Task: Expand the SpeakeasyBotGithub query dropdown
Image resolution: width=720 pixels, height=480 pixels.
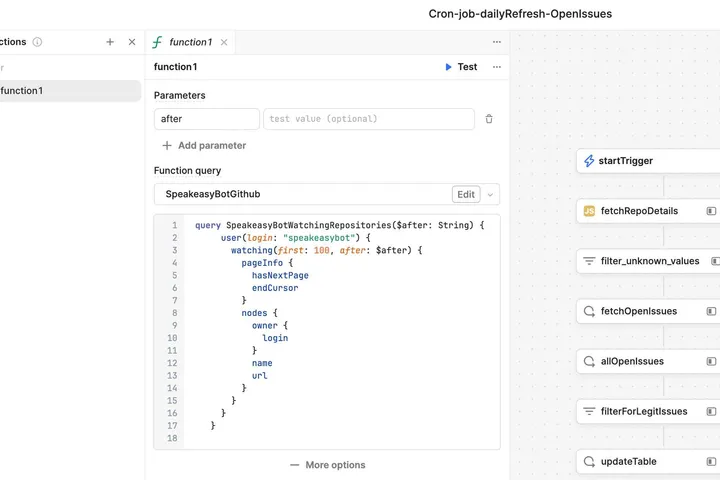Action: (490, 195)
